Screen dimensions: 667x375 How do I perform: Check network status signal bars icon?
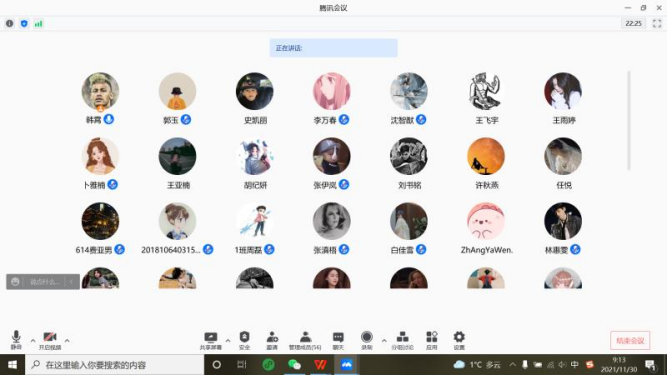pos(38,24)
